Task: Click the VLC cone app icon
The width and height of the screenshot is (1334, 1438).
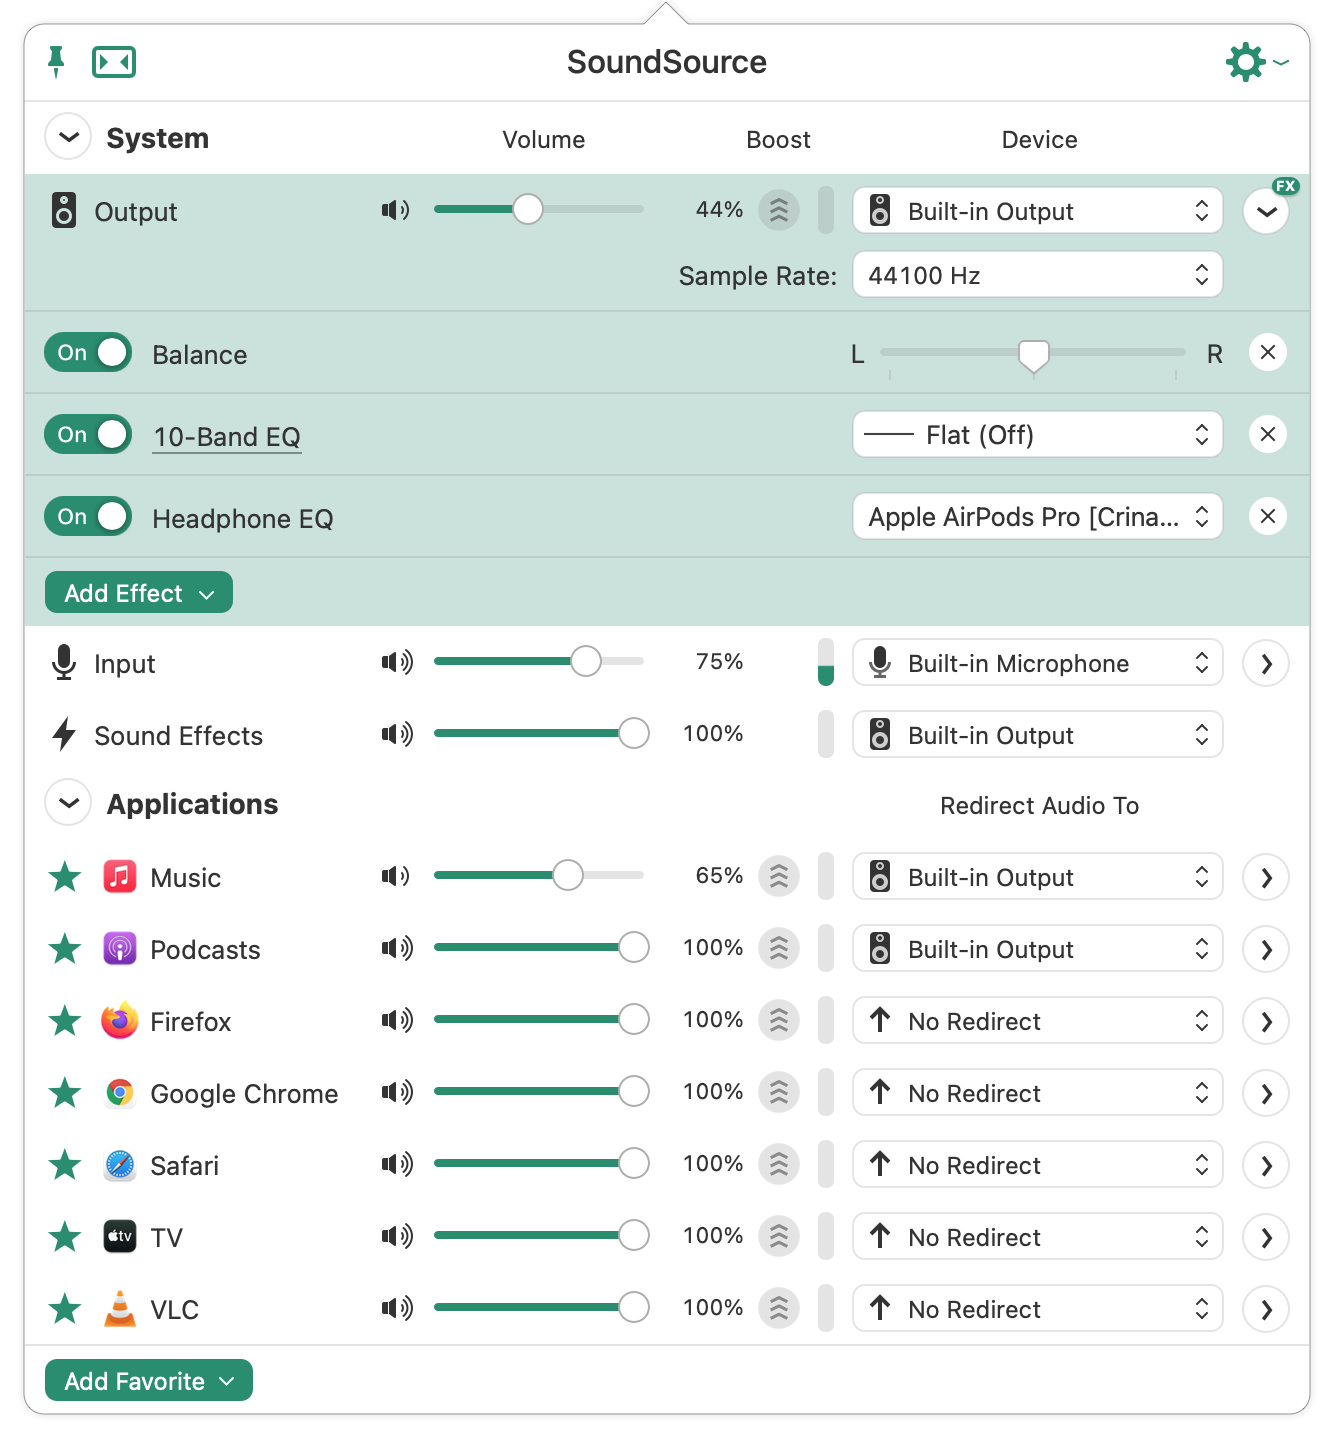Action: coord(120,1309)
